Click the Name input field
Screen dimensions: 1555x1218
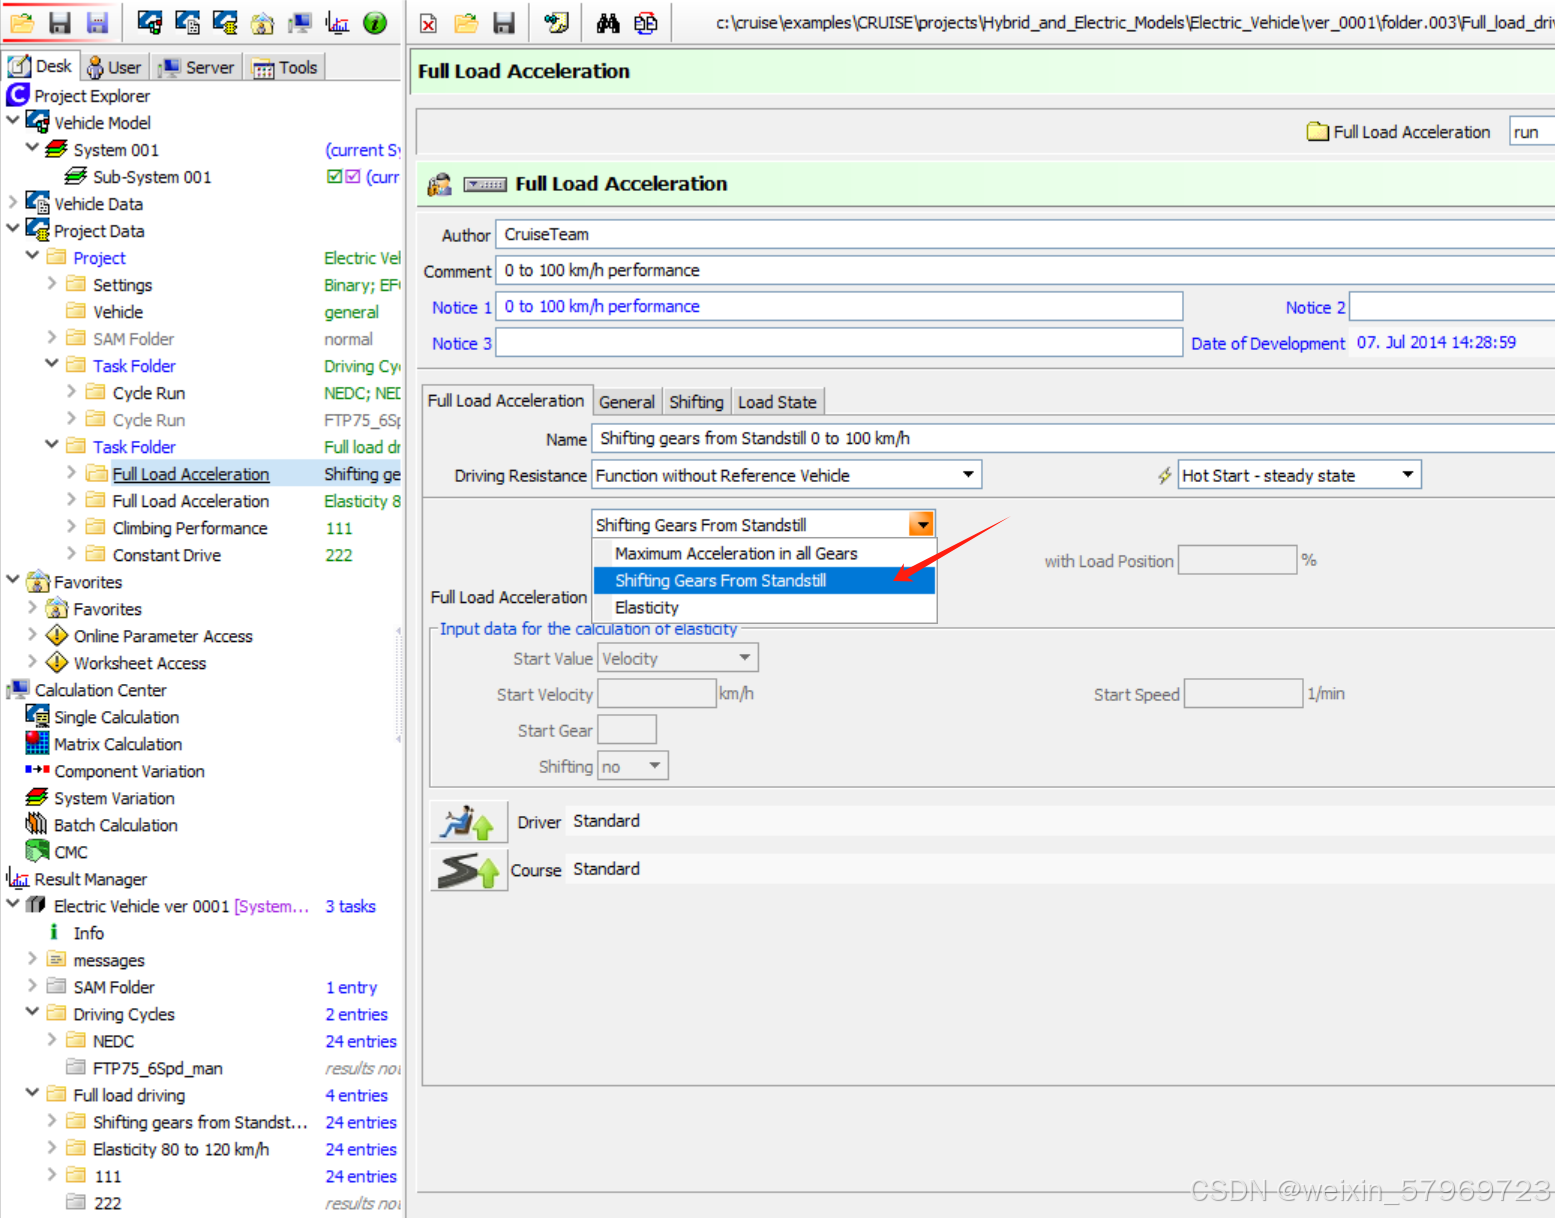click(1073, 438)
